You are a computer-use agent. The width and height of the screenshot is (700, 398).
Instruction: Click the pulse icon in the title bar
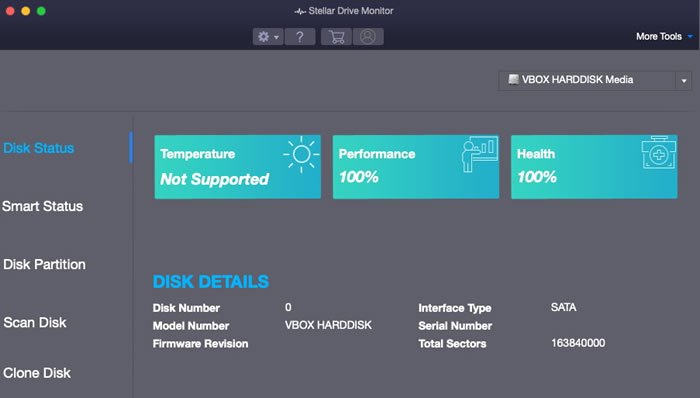(x=300, y=12)
